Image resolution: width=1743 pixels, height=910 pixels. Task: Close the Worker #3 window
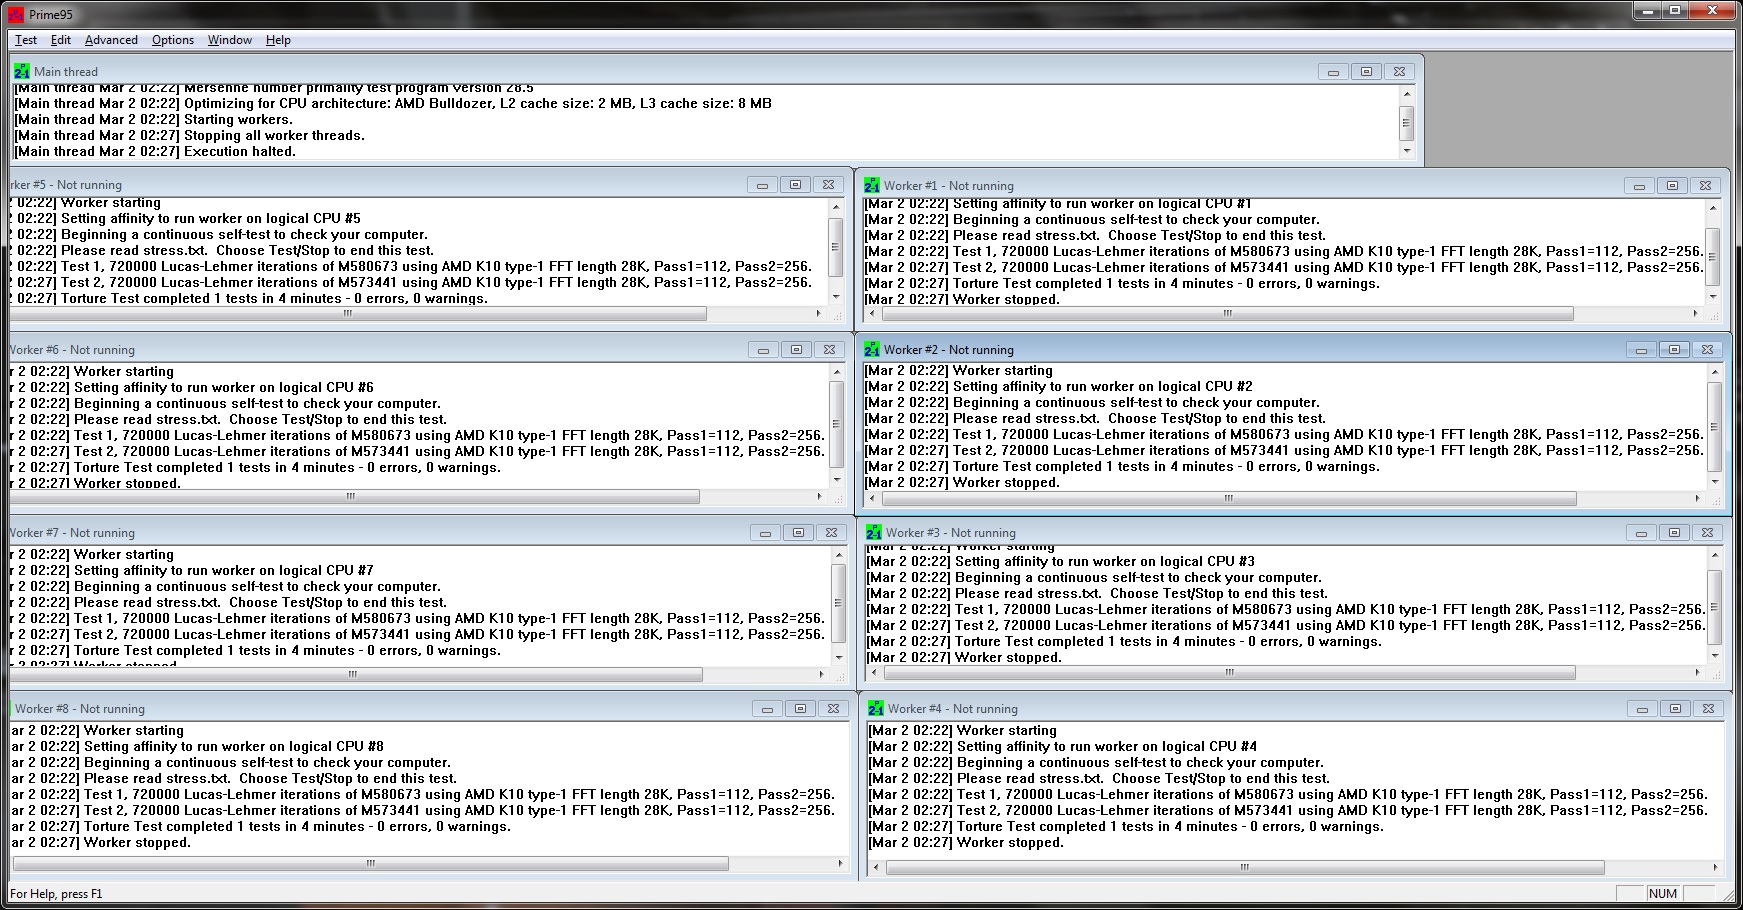(1707, 533)
